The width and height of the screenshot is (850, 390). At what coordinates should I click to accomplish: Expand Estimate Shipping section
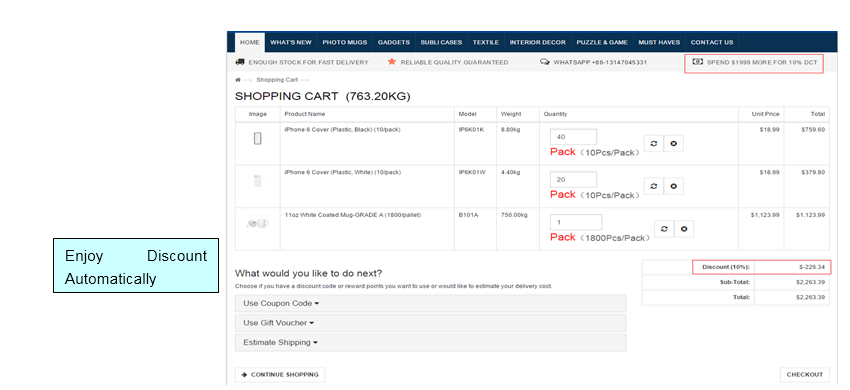tap(430, 342)
